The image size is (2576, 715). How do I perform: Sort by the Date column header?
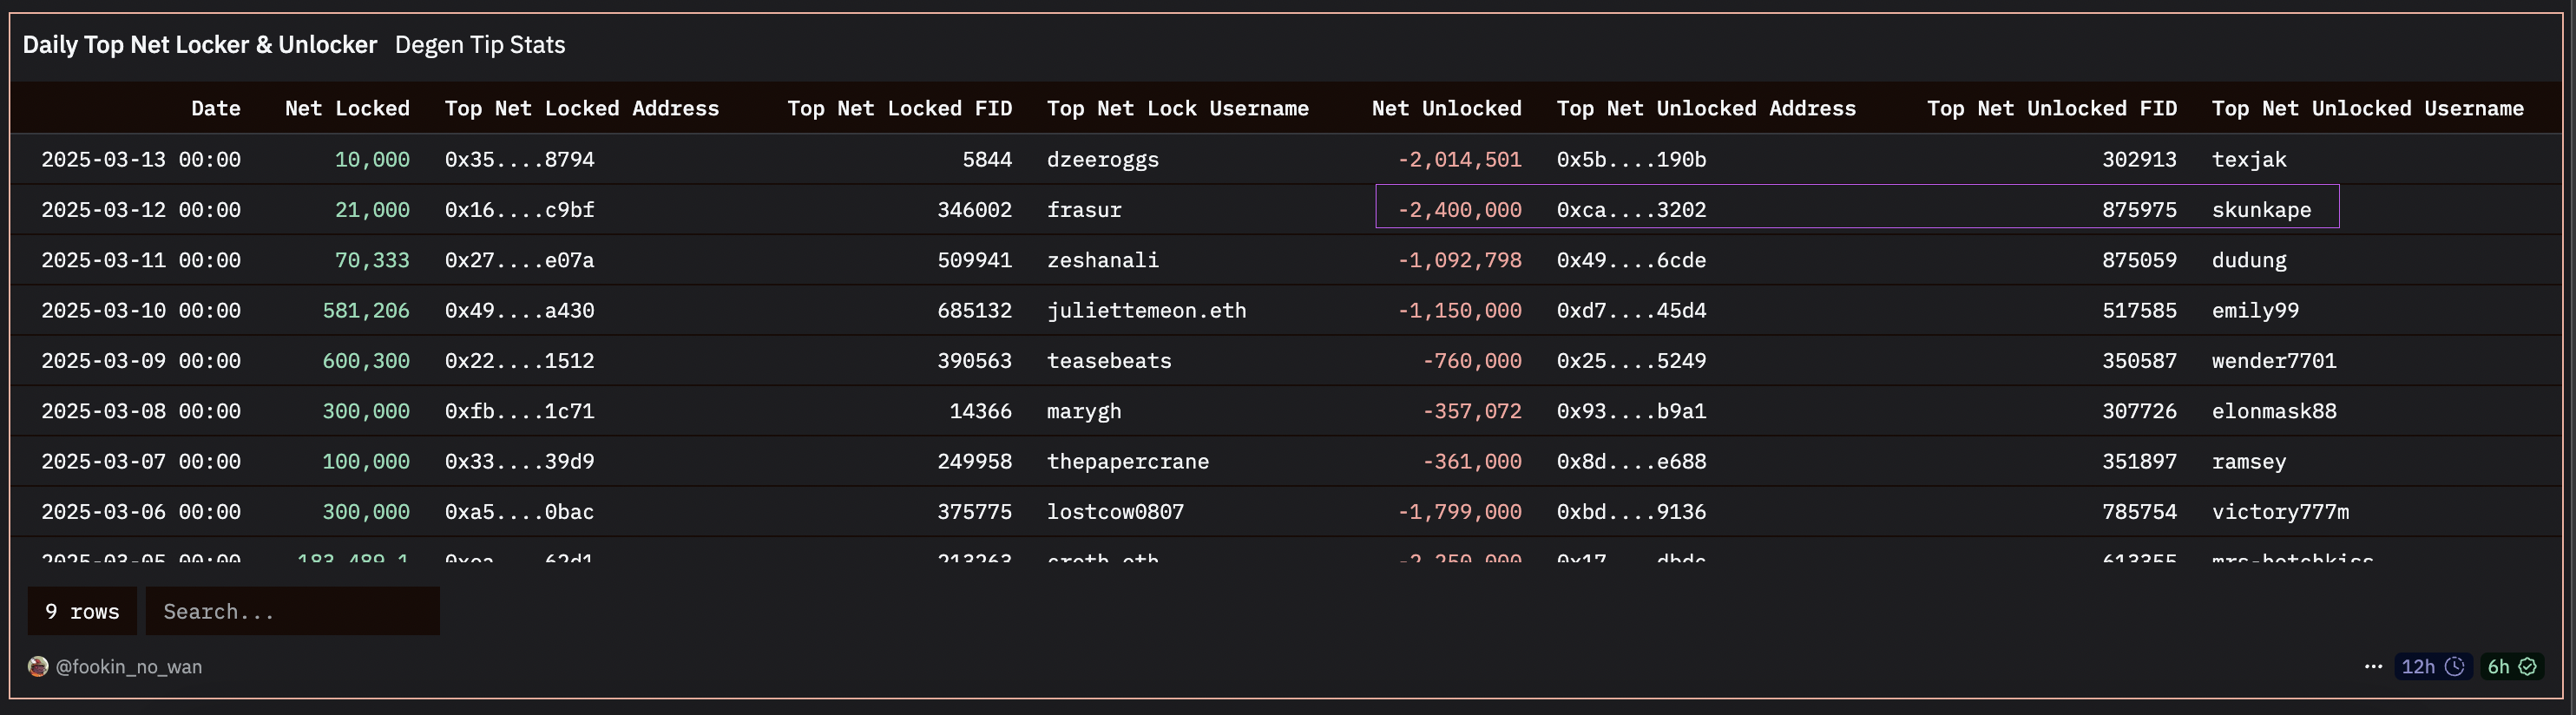coord(215,108)
